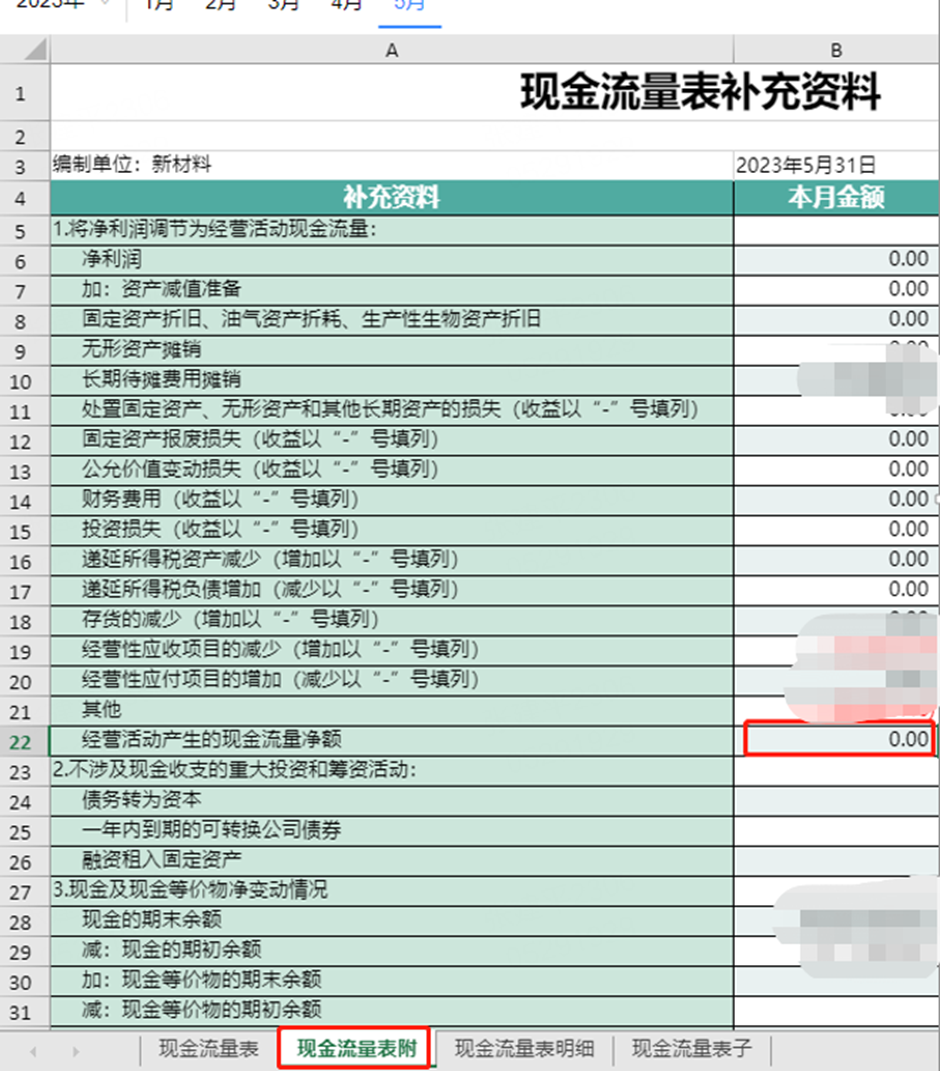940x1071 pixels.
Task: Click the 本月金额 header cell
Action: (x=836, y=198)
